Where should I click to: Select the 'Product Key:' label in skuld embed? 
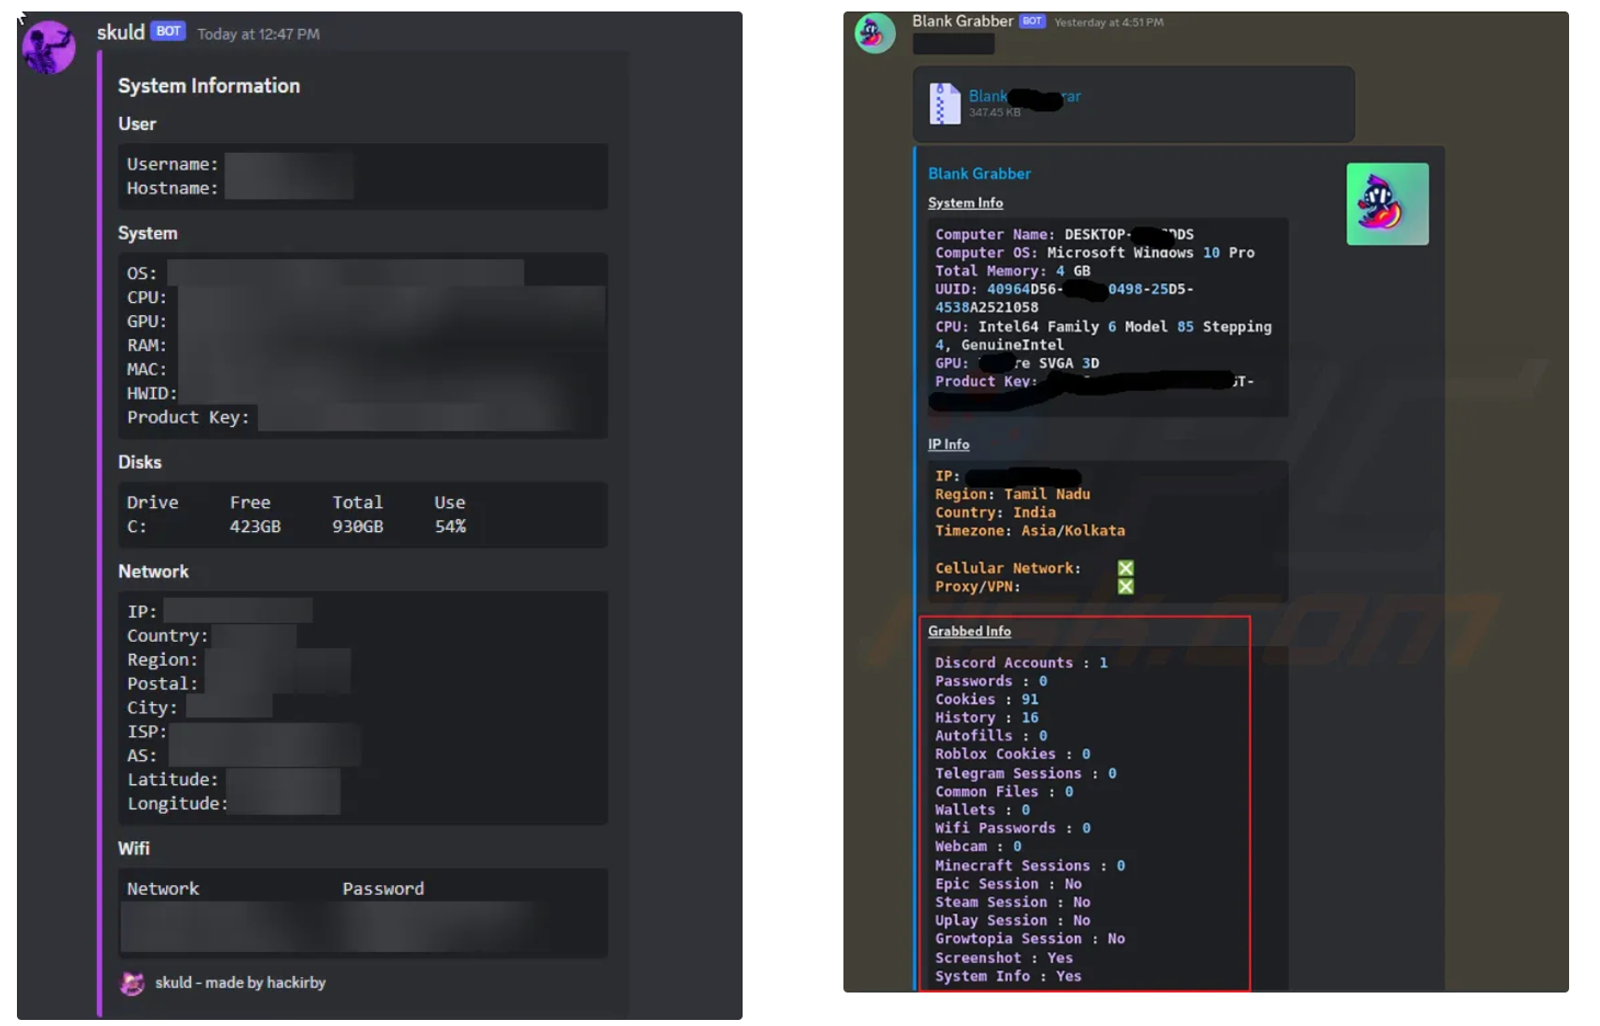(187, 417)
